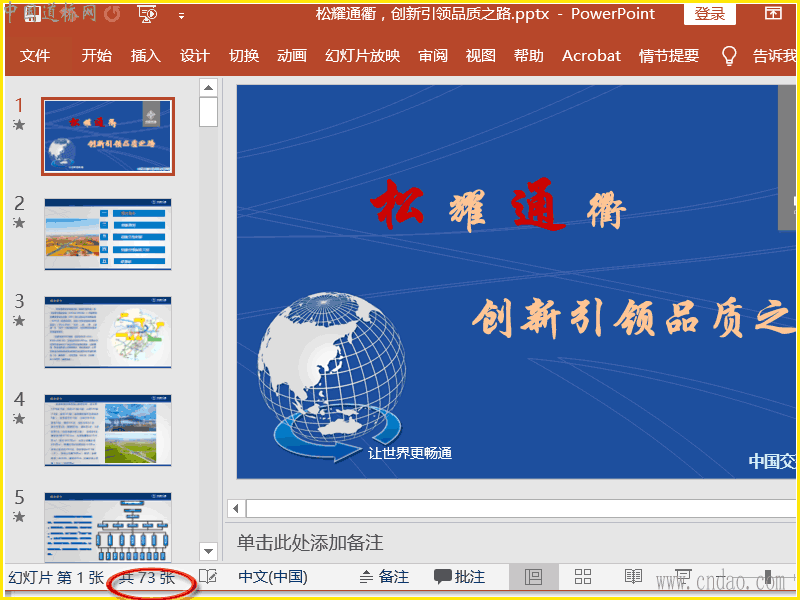Select slide 4 thumbnail
This screenshot has height=600, width=800.
pyautogui.click(x=108, y=430)
